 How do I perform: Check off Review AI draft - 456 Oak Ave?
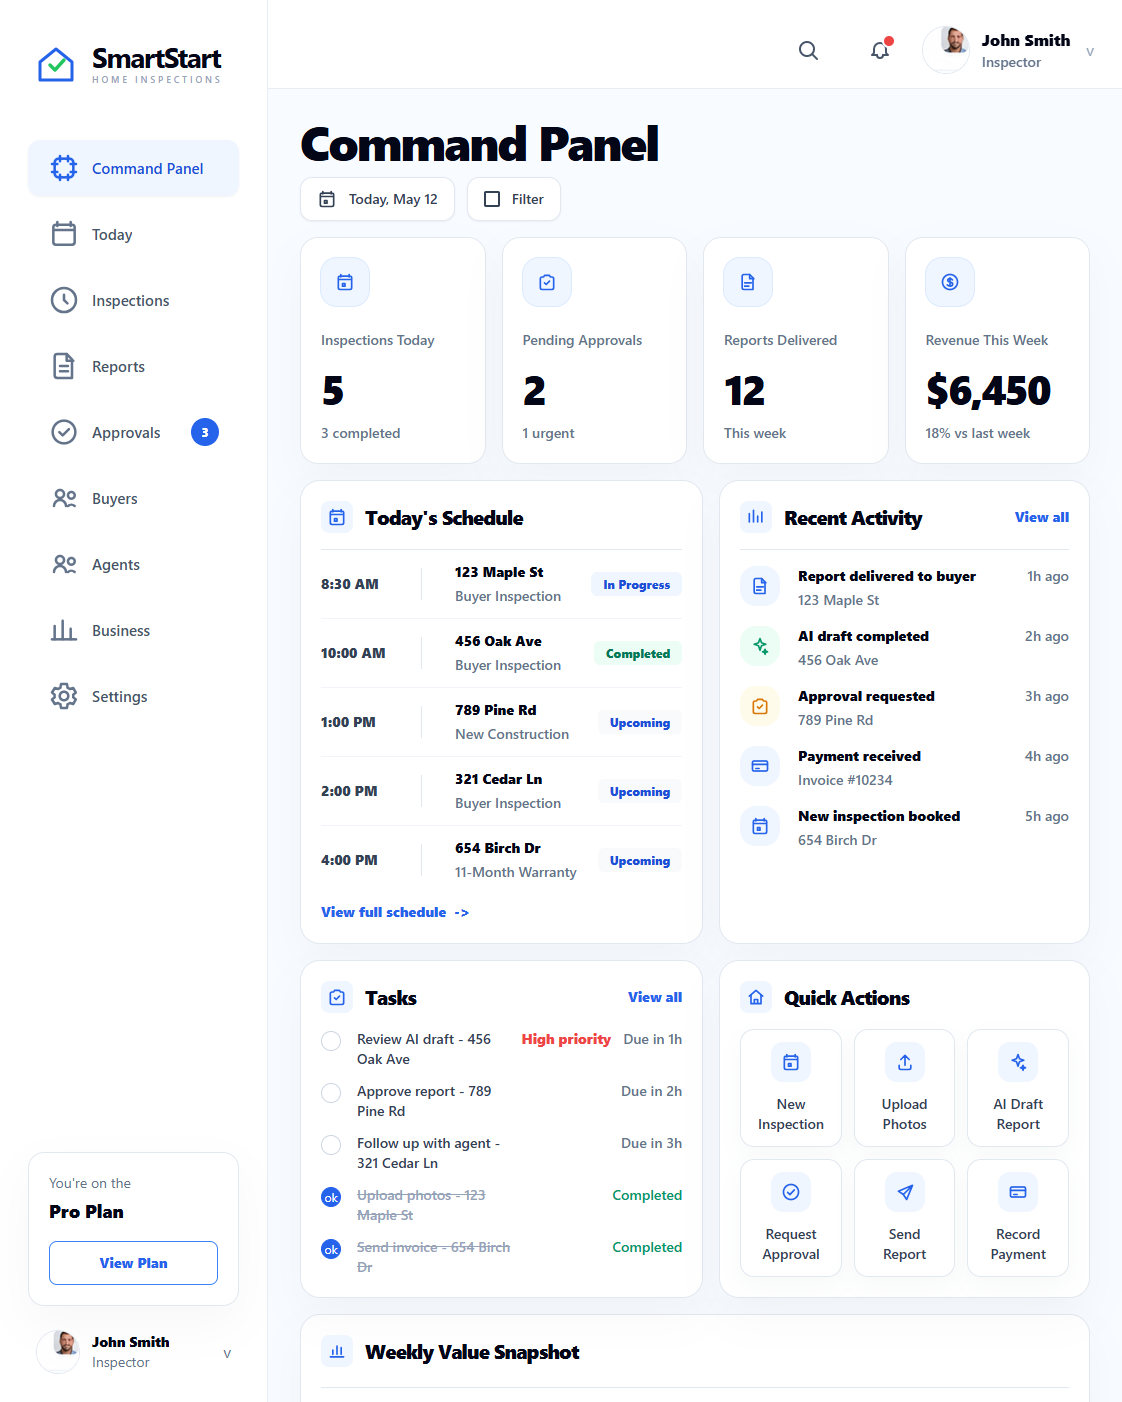pyautogui.click(x=331, y=1041)
